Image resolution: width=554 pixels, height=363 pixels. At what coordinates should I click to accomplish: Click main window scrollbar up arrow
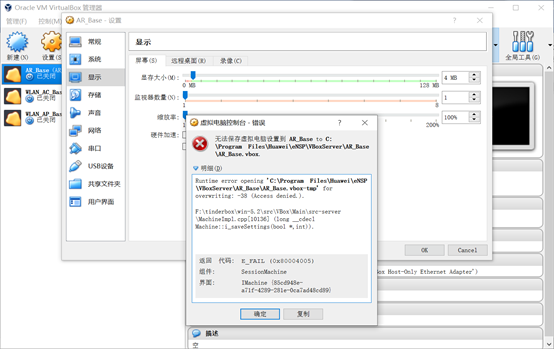[x=549, y=68]
